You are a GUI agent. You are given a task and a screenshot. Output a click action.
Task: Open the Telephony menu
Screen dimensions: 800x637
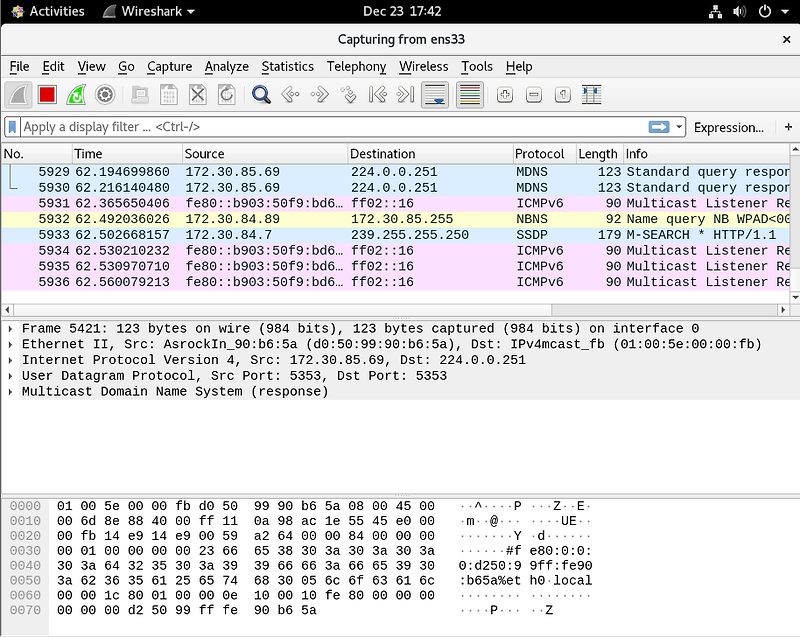pos(356,67)
